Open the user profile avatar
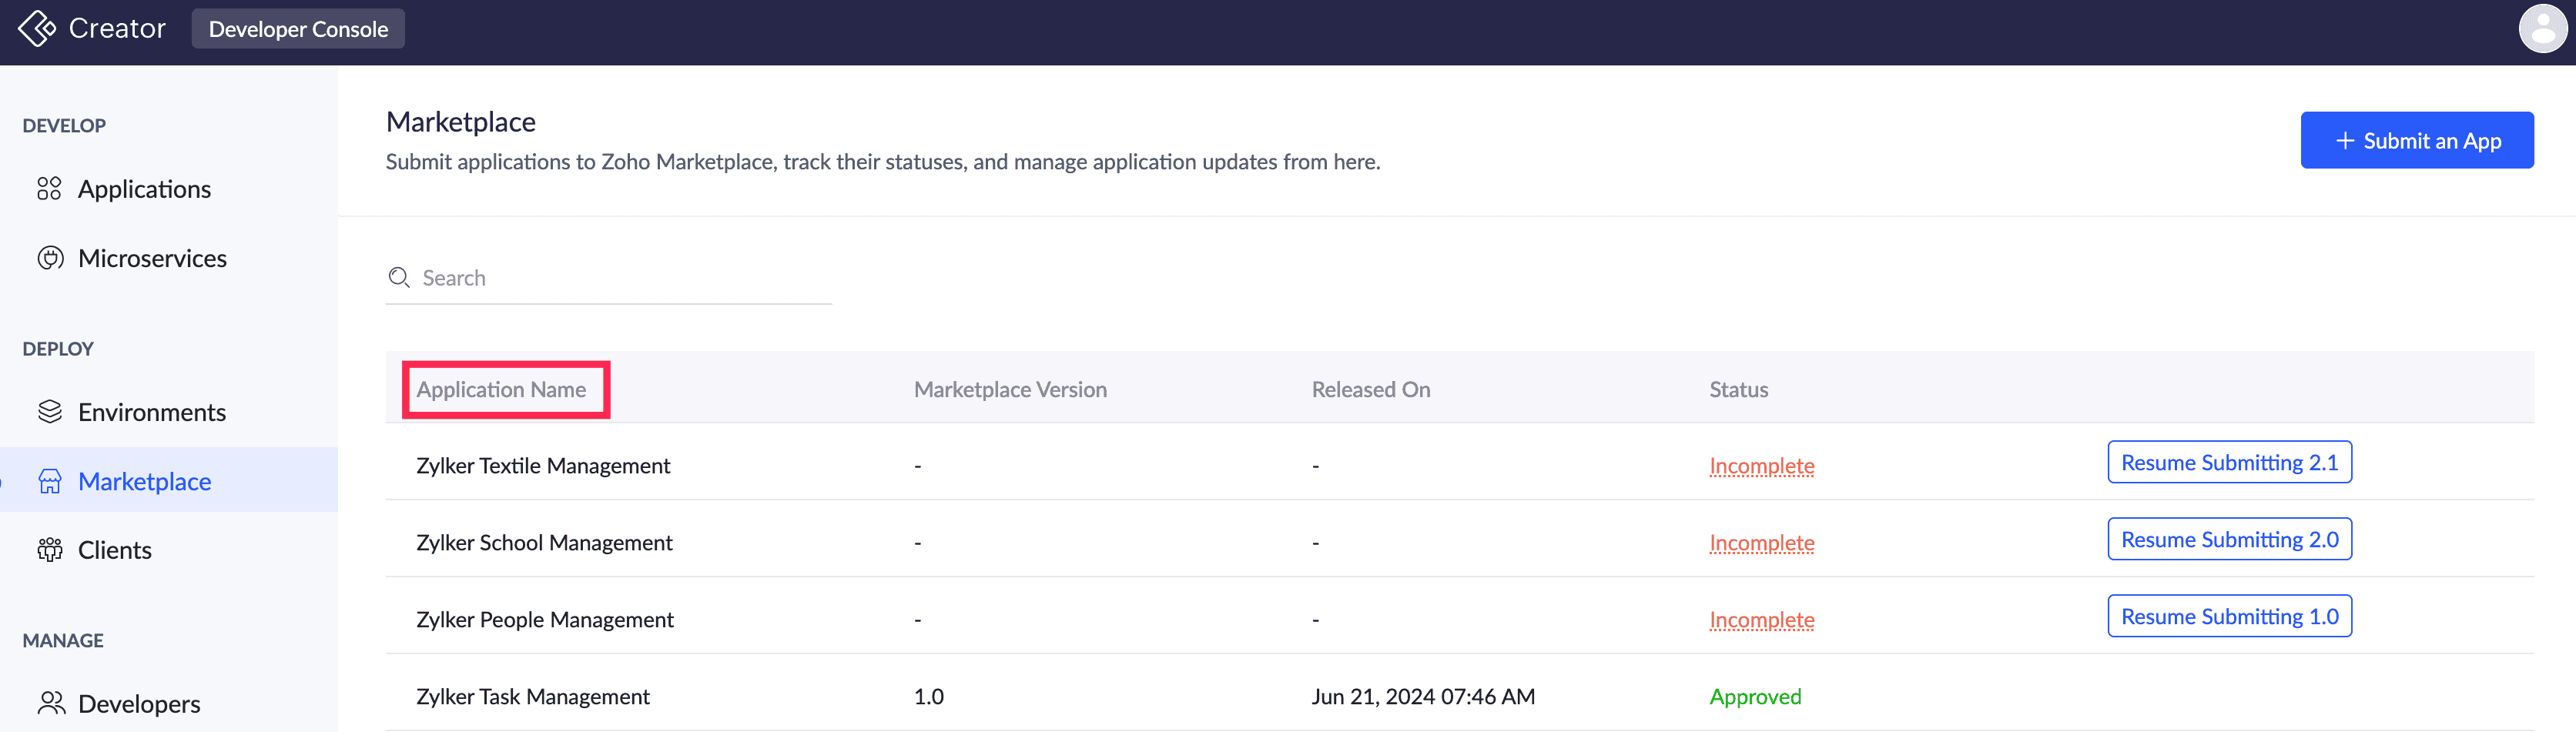The width and height of the screenshot is (2576, 732). (2542, 28)
